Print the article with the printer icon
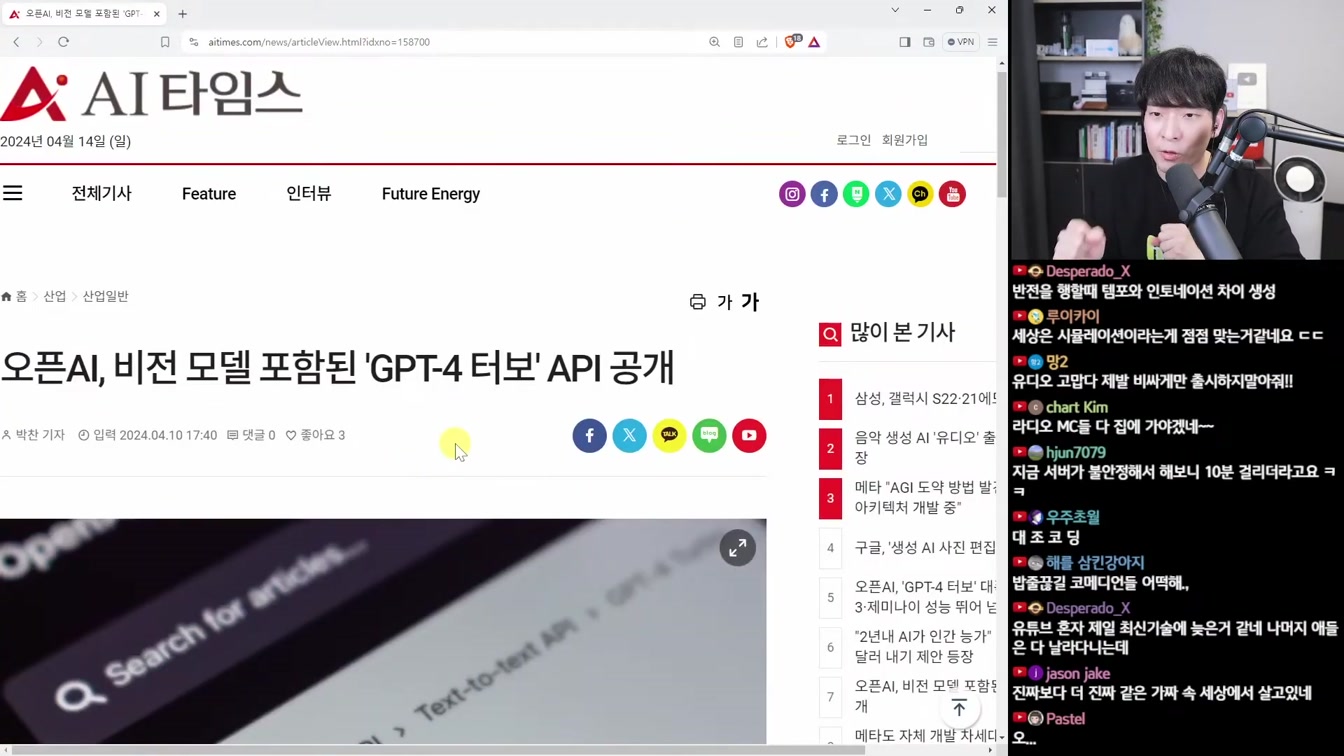This screenshot has height=756, width=1344. (x=698, y=302)
